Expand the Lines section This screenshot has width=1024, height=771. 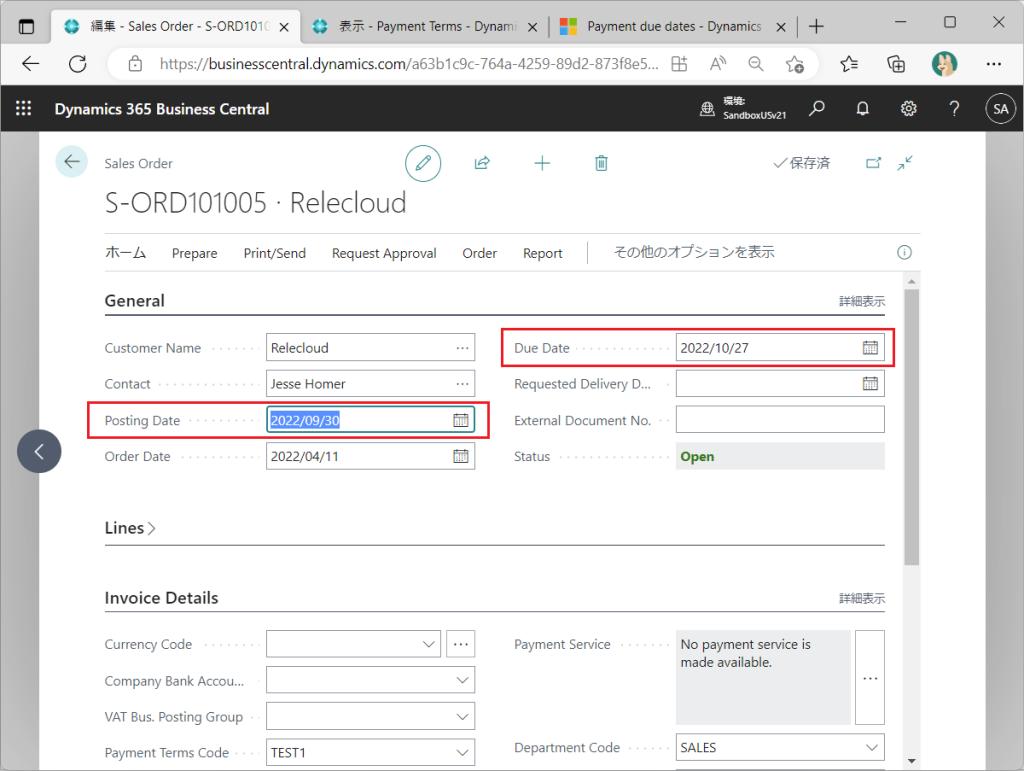coord(130,528)
